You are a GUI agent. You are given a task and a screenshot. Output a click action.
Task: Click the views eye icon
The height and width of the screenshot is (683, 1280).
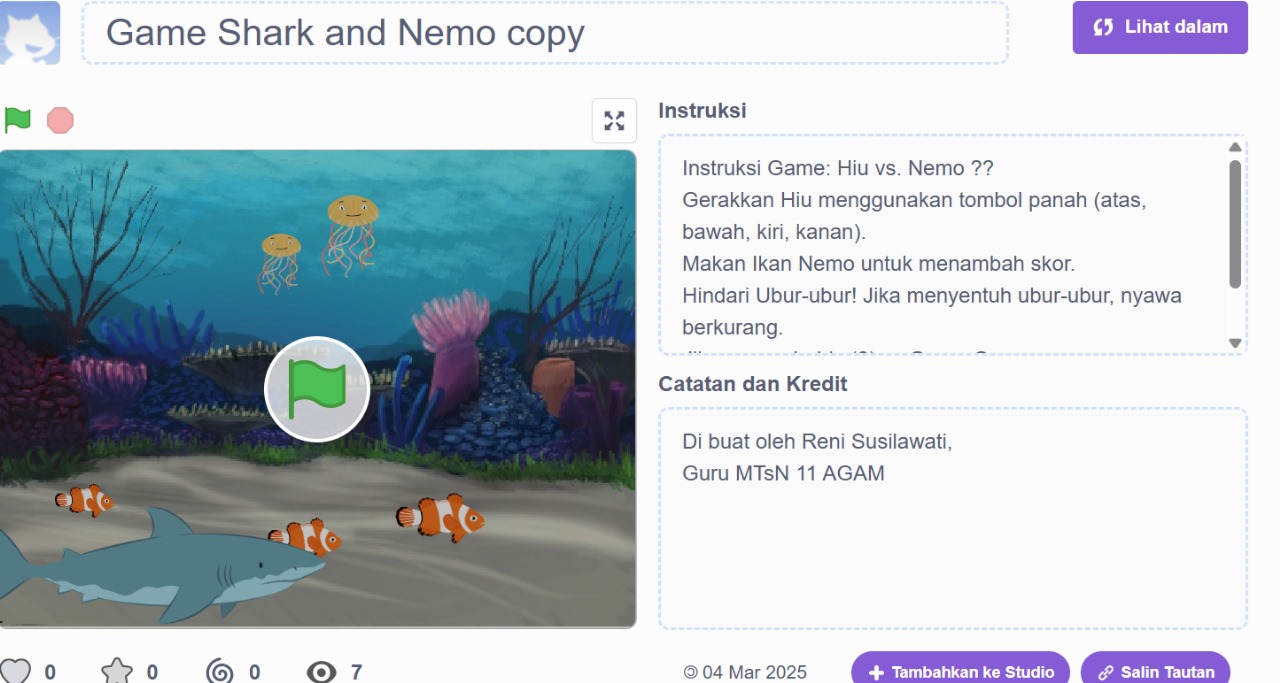coord(321,672)
